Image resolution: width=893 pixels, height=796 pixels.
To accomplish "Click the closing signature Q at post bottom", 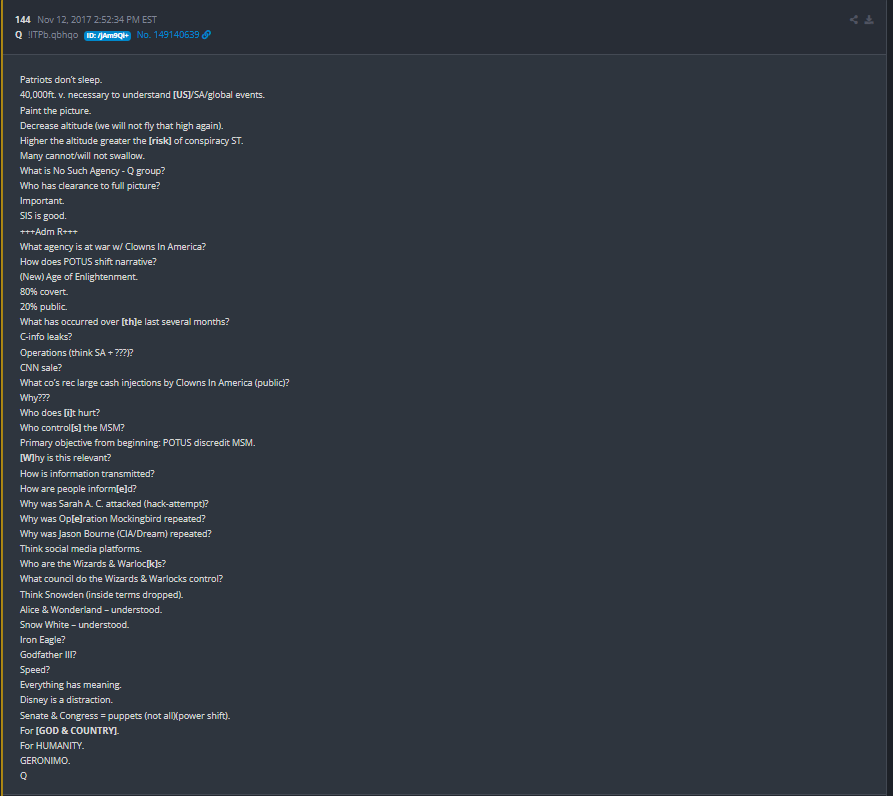I will [23, 776].
